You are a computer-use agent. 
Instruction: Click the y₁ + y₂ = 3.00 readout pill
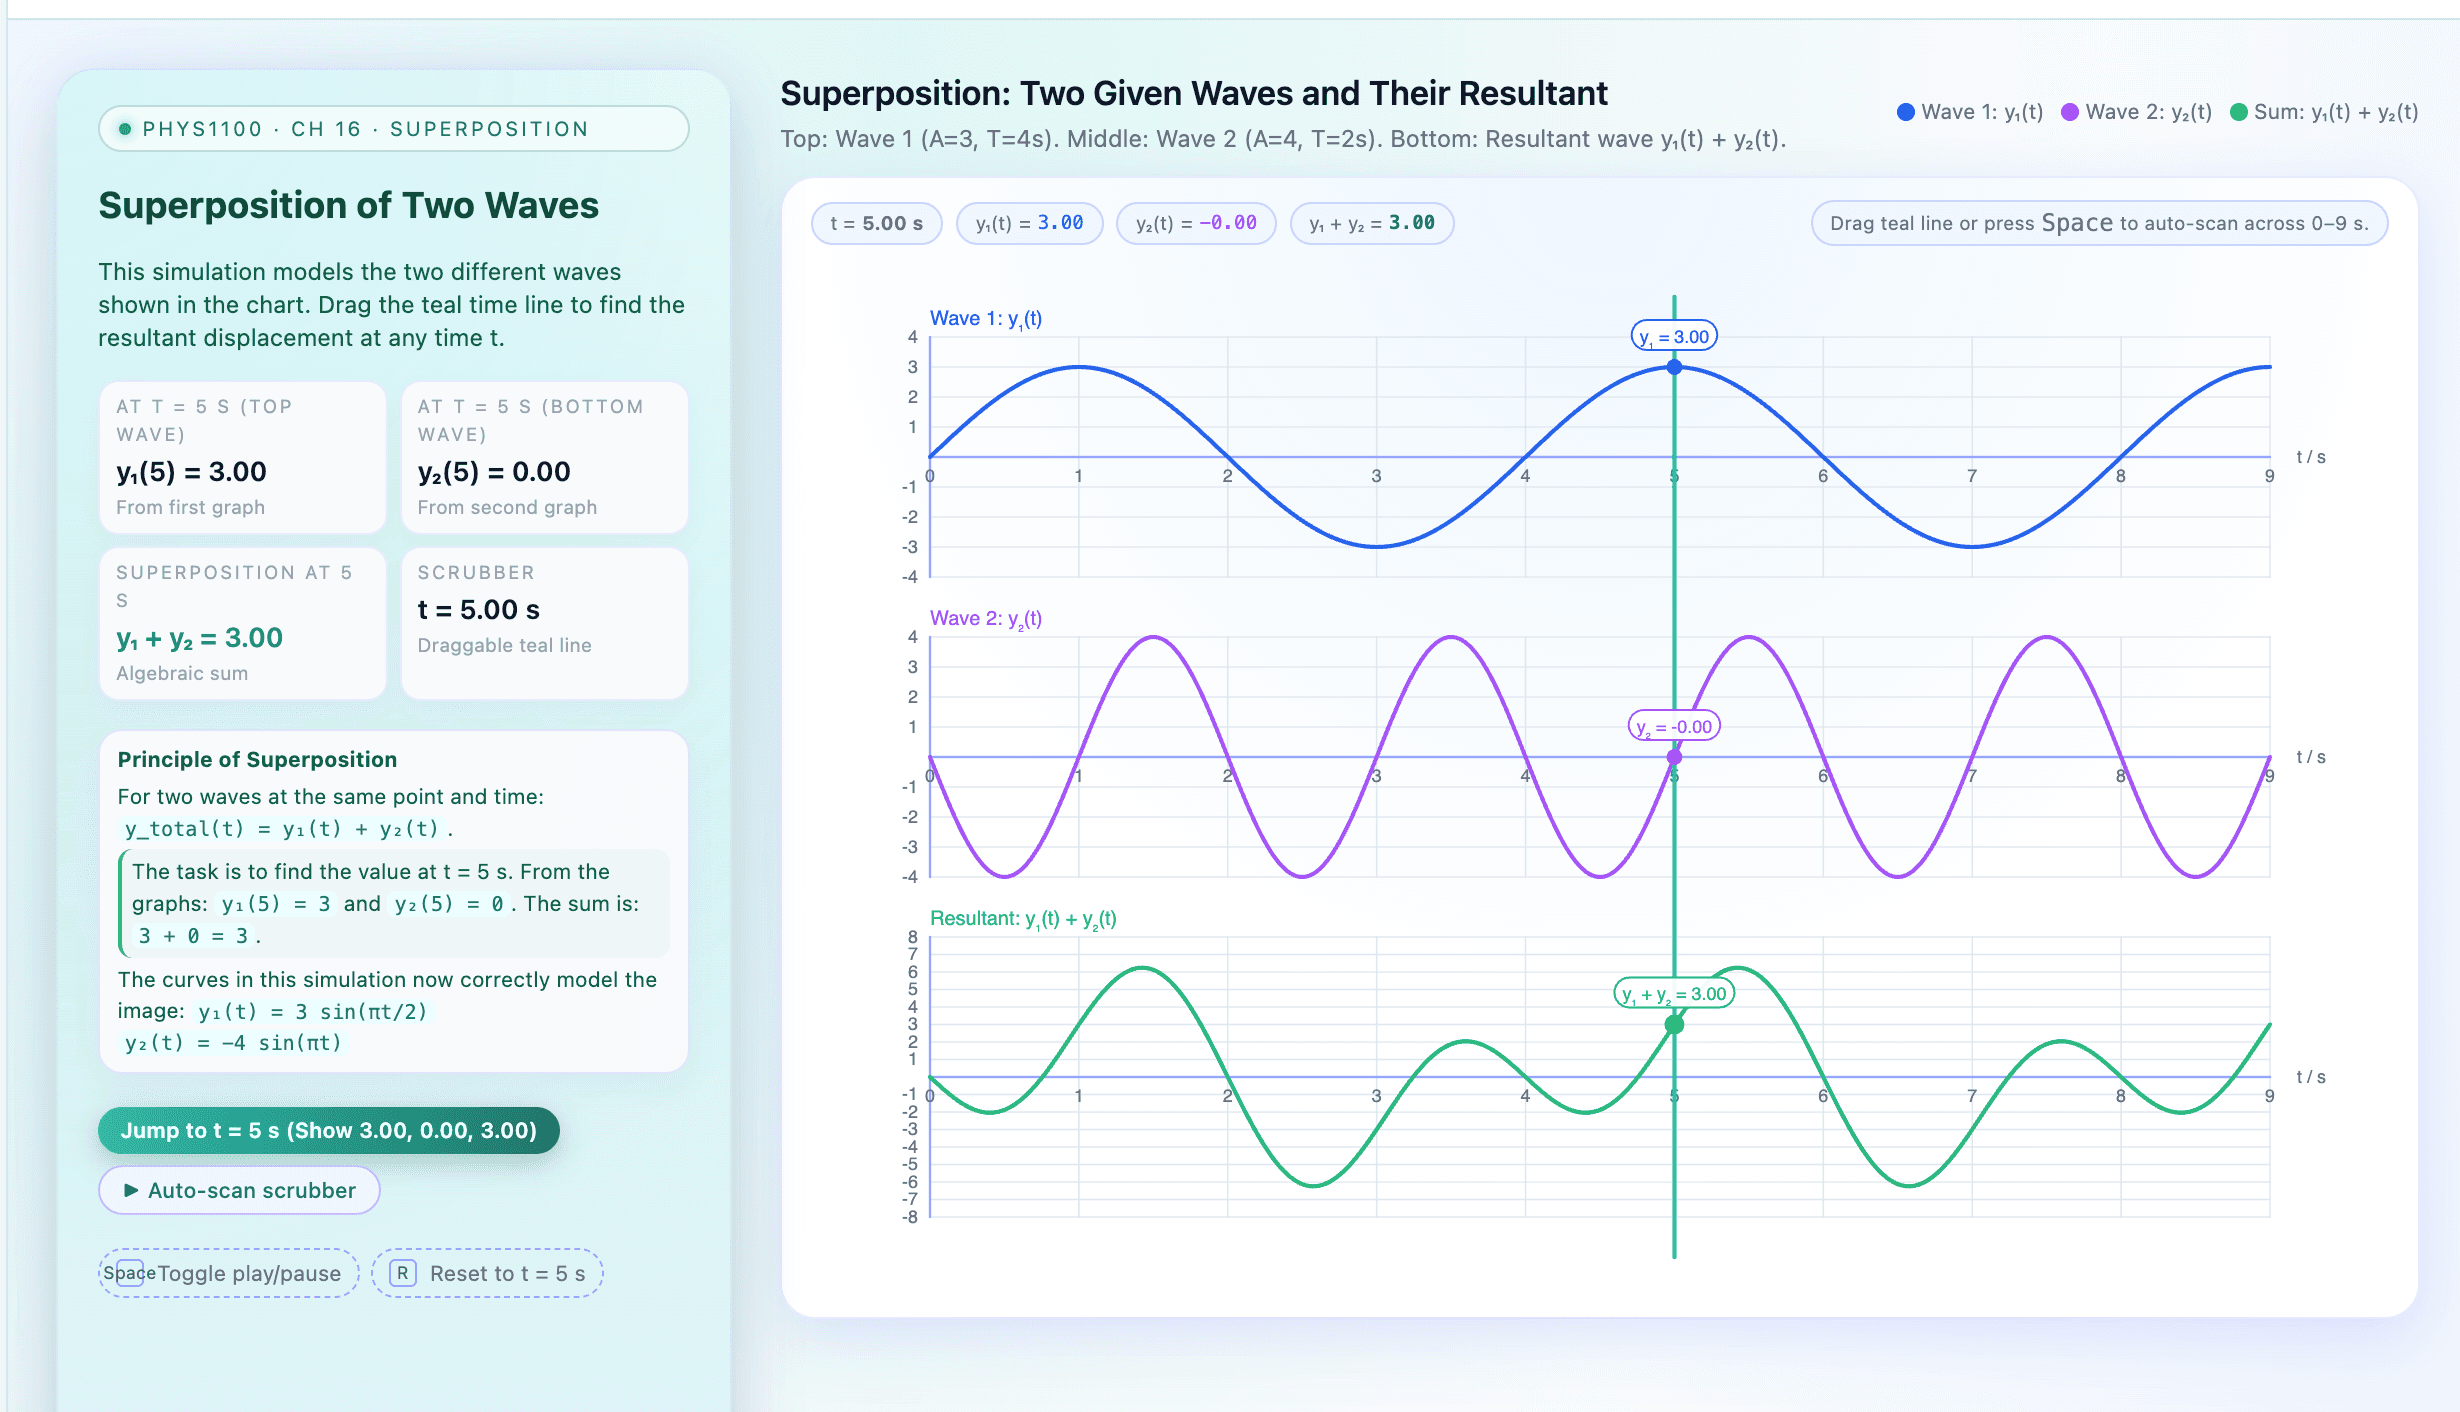pos(1372,223)
